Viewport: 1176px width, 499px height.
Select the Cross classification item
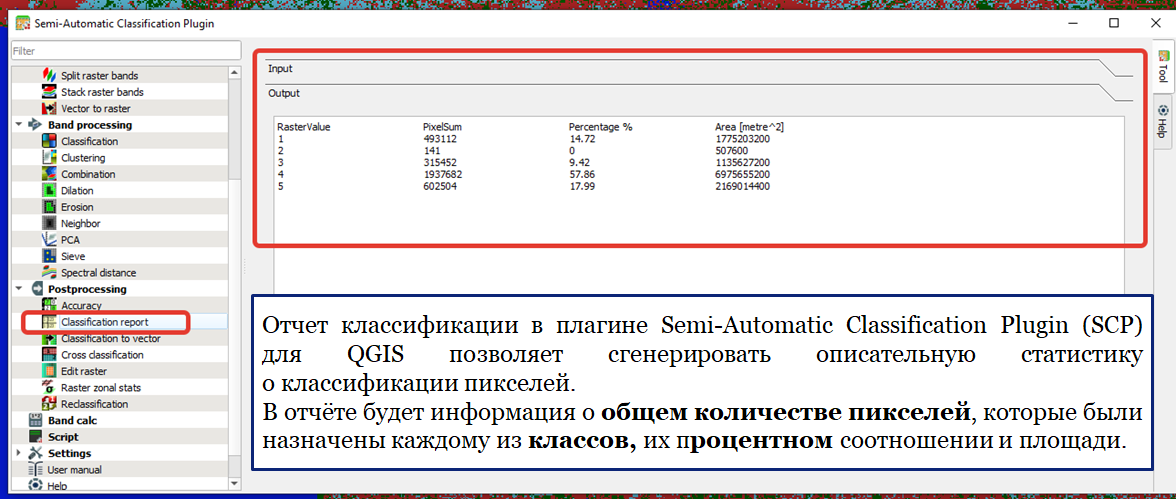point(102,355)
